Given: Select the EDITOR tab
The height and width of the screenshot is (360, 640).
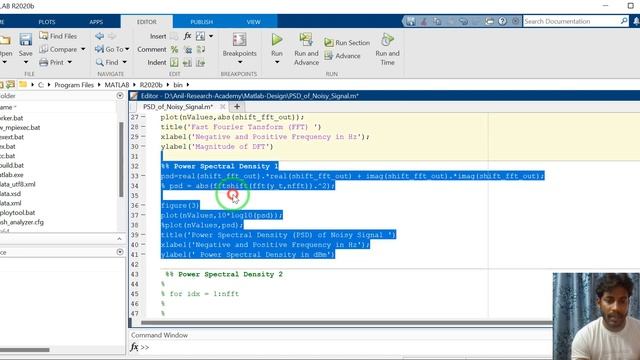Looking at the screenshot, I should (147, 22).
